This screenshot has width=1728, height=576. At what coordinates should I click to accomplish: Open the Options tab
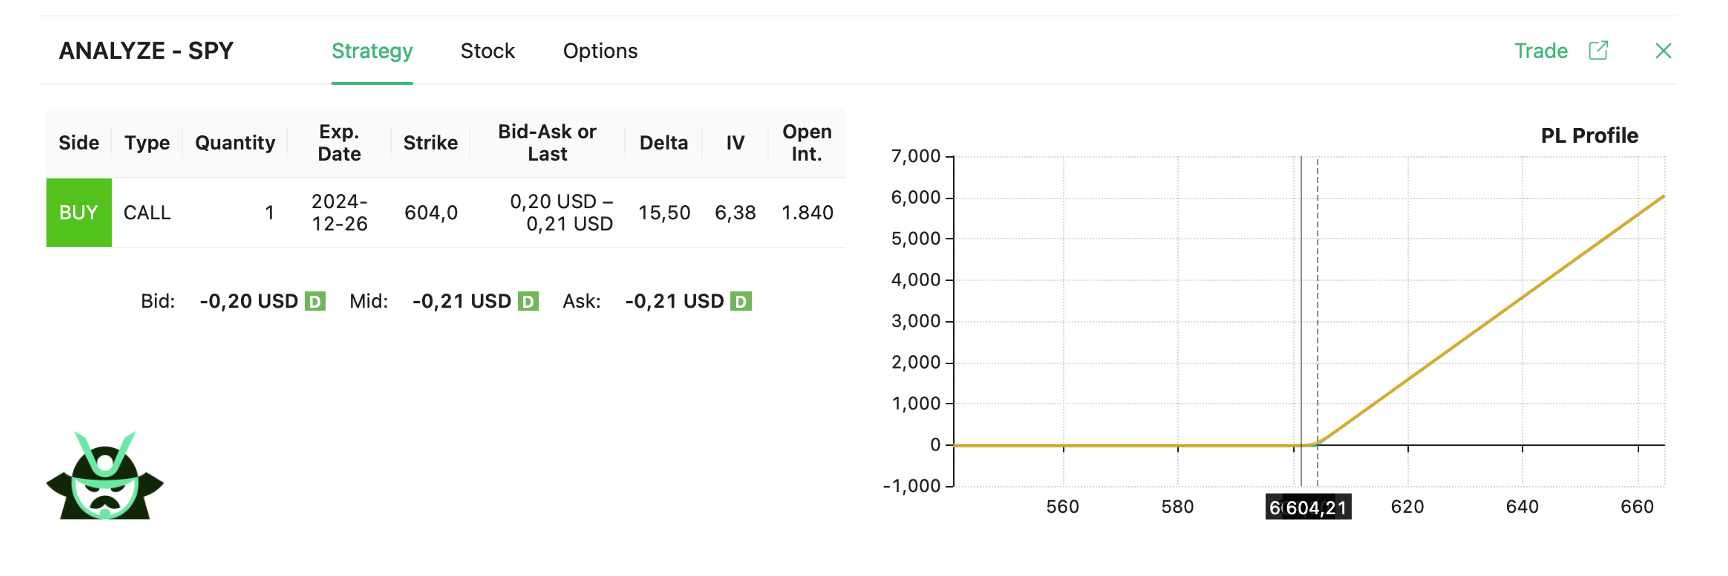click(600, 51)
